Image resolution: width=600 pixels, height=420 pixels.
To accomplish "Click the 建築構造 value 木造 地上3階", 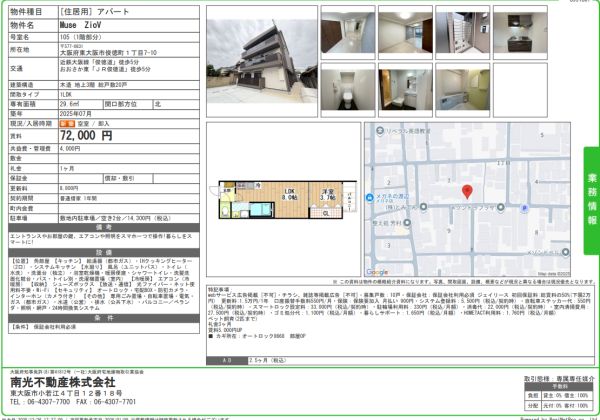I will [x=93, y=85].
